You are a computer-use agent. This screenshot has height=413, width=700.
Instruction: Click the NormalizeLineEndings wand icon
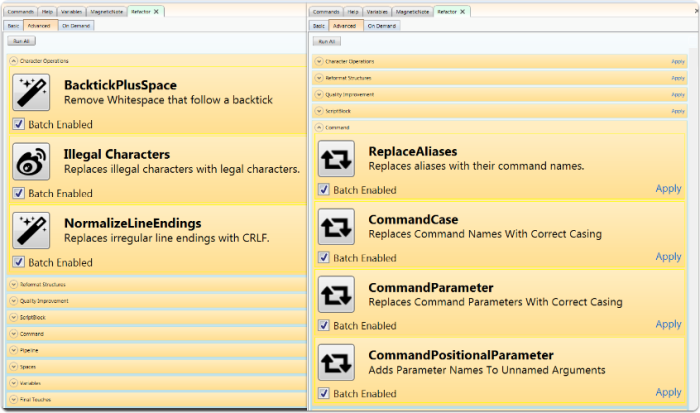31,230
